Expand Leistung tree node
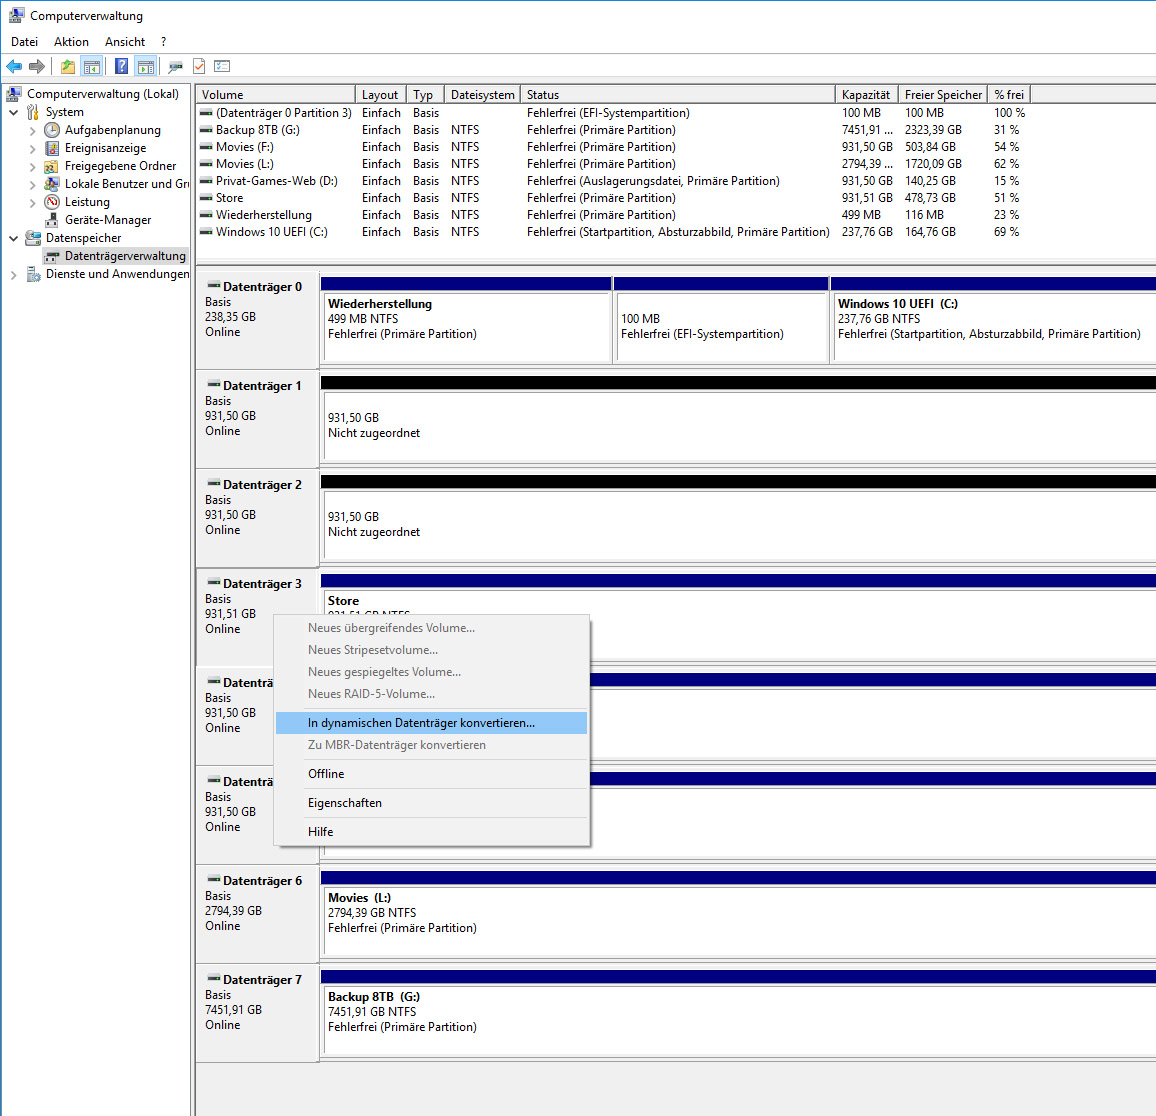 tap(32, 202)
